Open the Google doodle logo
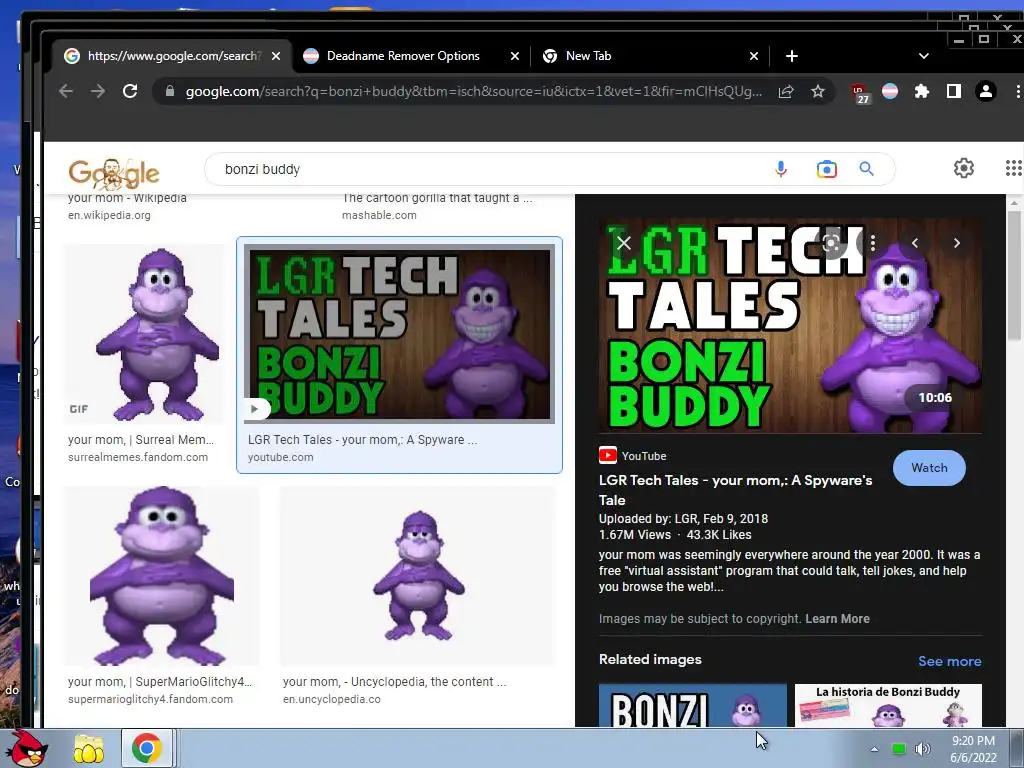1024x768 pixels. [114, 173]
